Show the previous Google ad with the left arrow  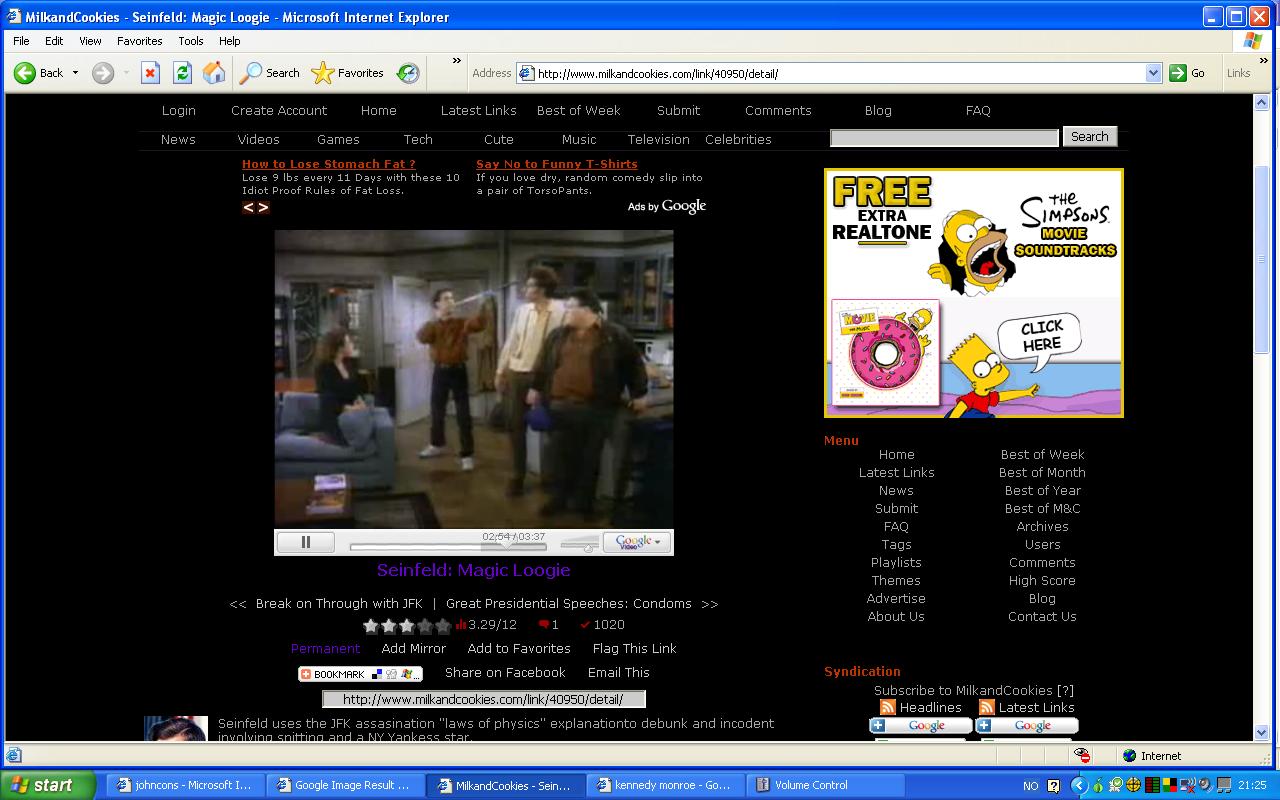pyautogui.click(x=249, y=207)
